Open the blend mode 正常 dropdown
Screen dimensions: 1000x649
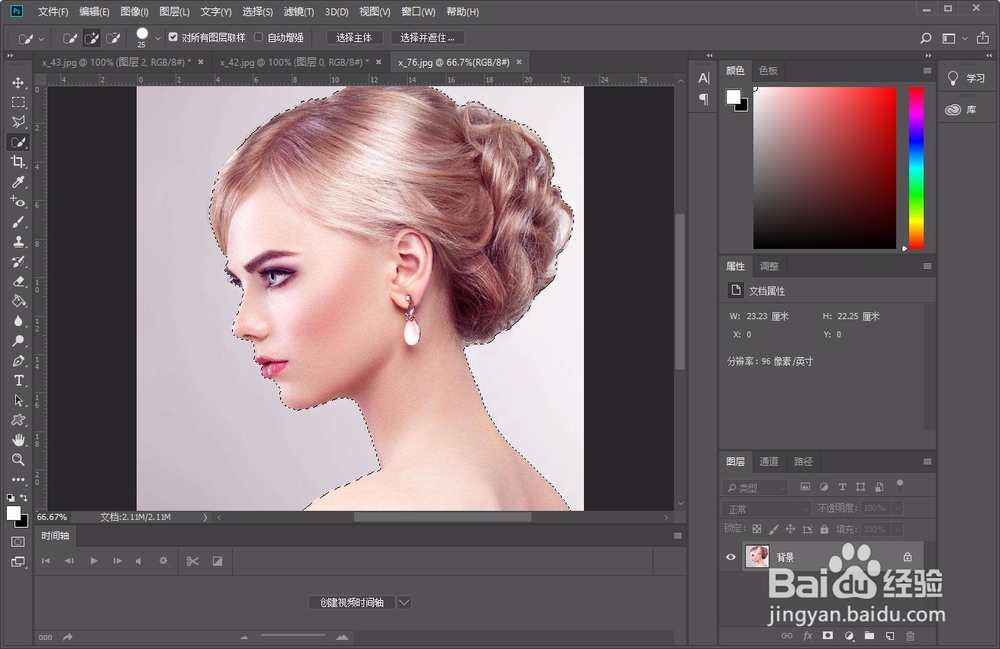(x=766, y=509)
